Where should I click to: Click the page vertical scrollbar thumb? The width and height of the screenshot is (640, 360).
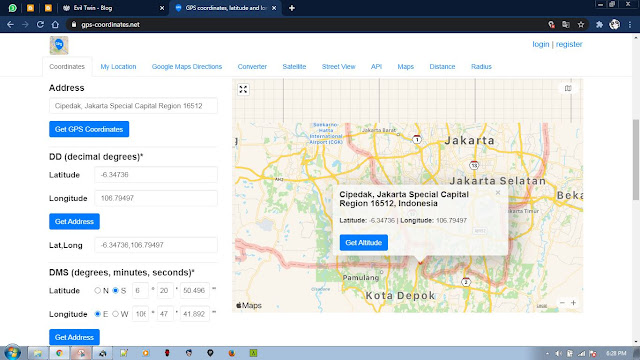636,160
